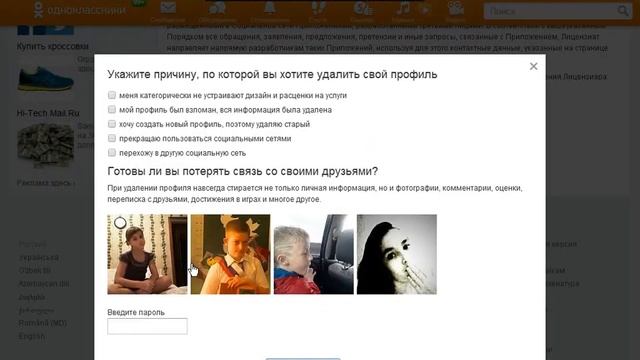Switch language to English
The image size is (640, 360).
pyautogui.click(x=32, y=336)
